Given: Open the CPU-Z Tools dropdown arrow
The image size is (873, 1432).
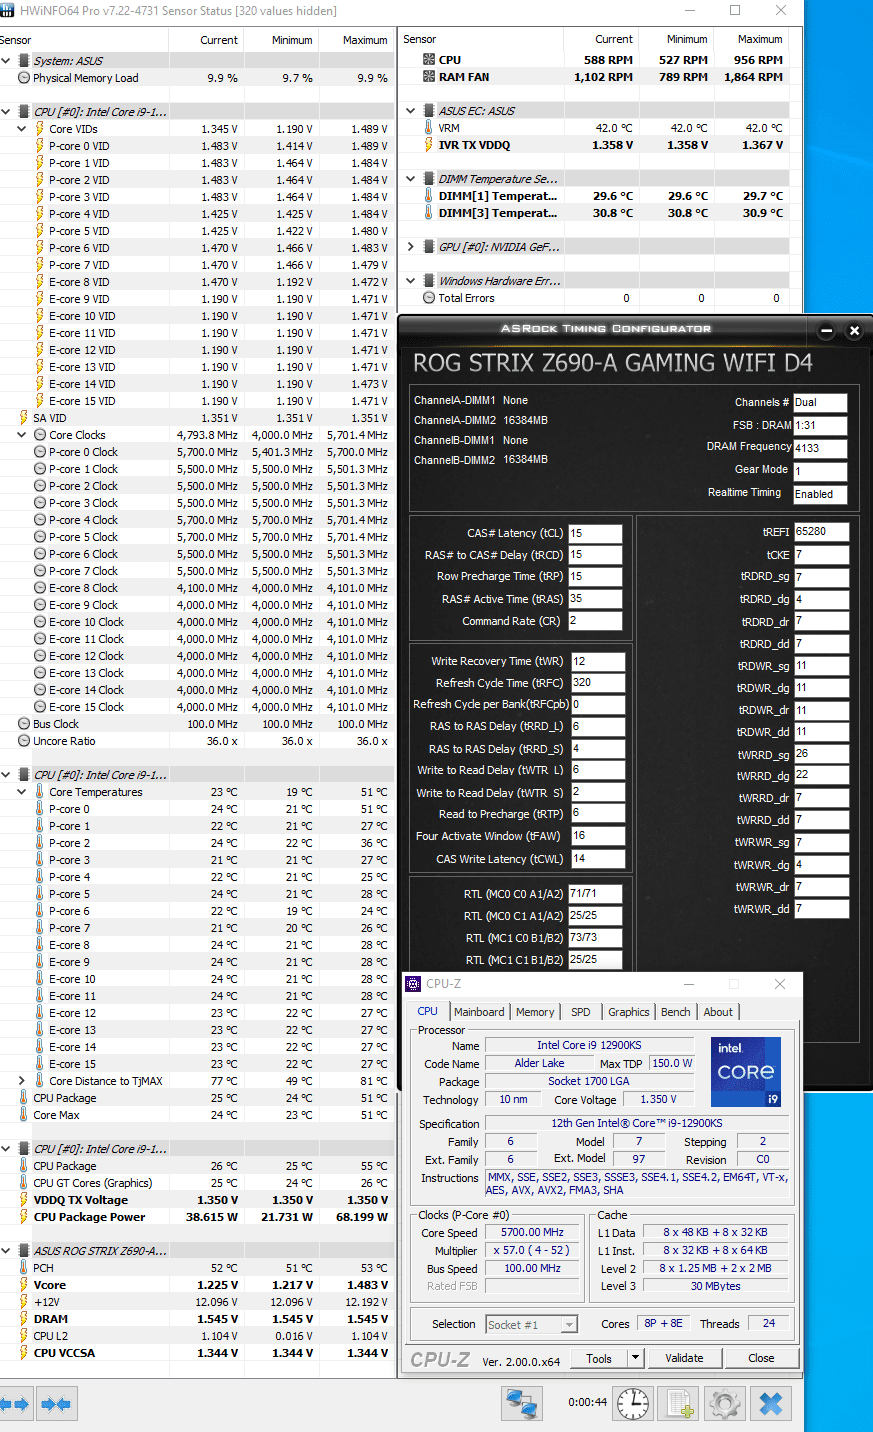Looking at the screenshot, I should 635,1358.
